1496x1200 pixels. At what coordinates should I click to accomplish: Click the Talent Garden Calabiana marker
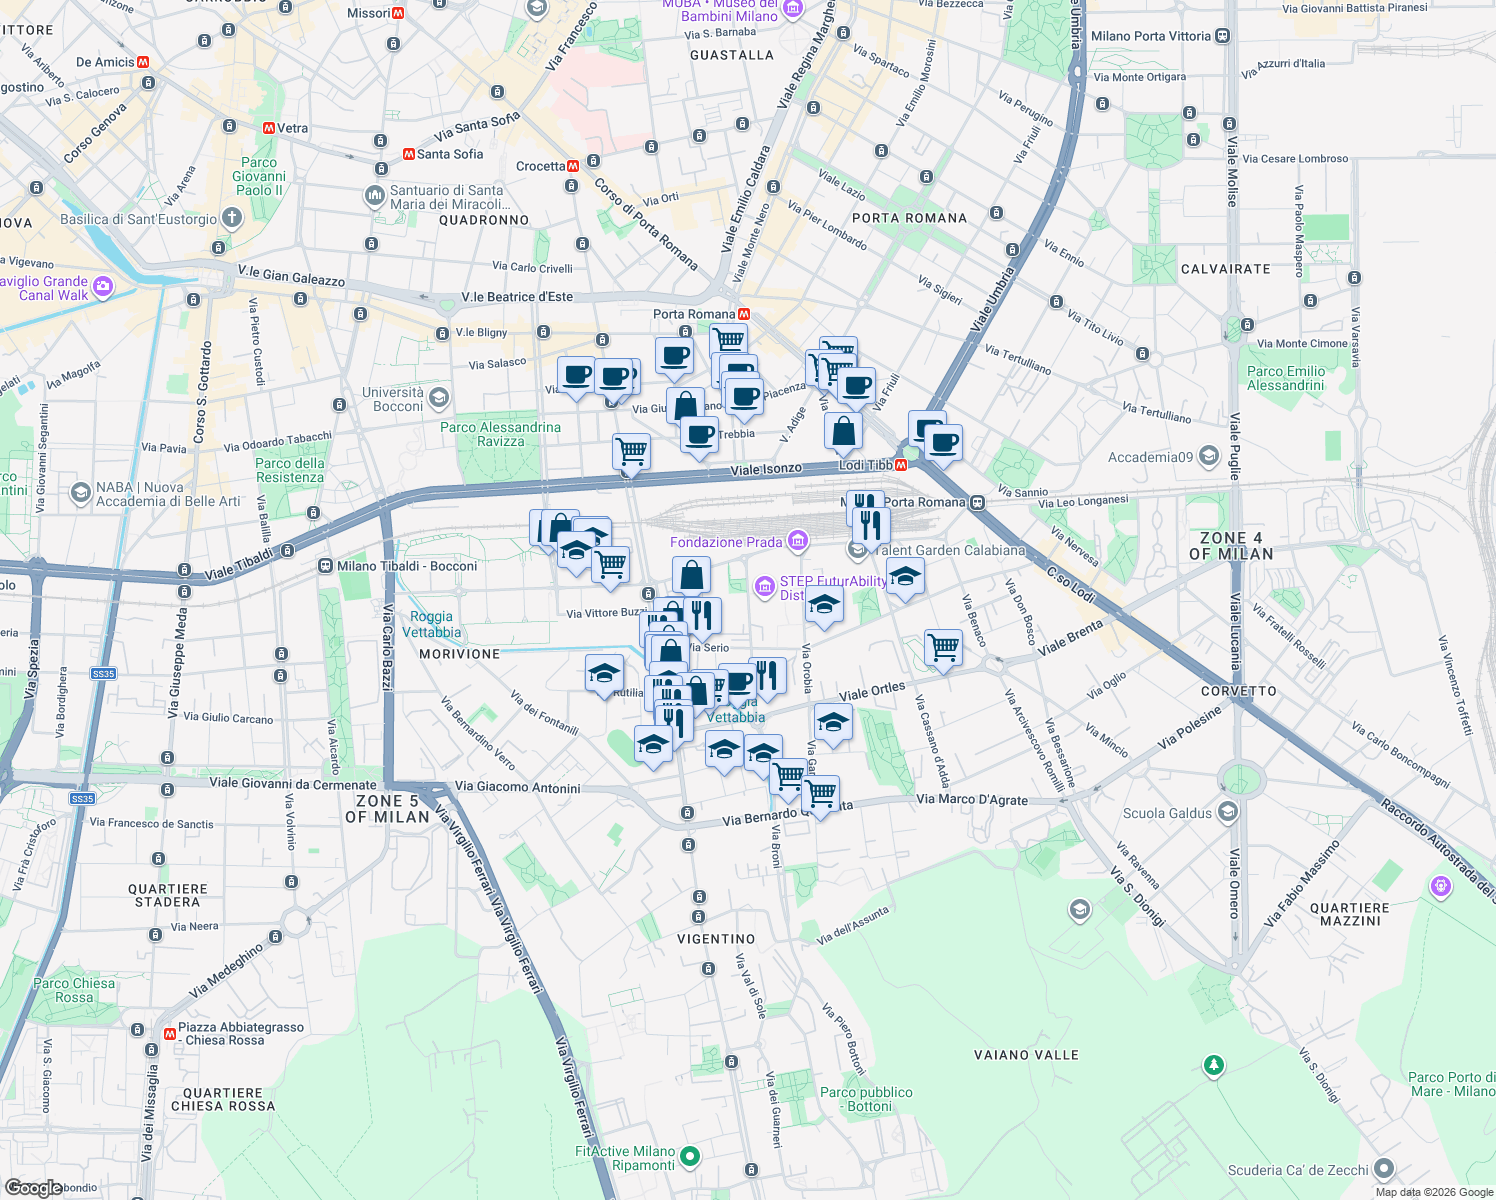[858, 548]
